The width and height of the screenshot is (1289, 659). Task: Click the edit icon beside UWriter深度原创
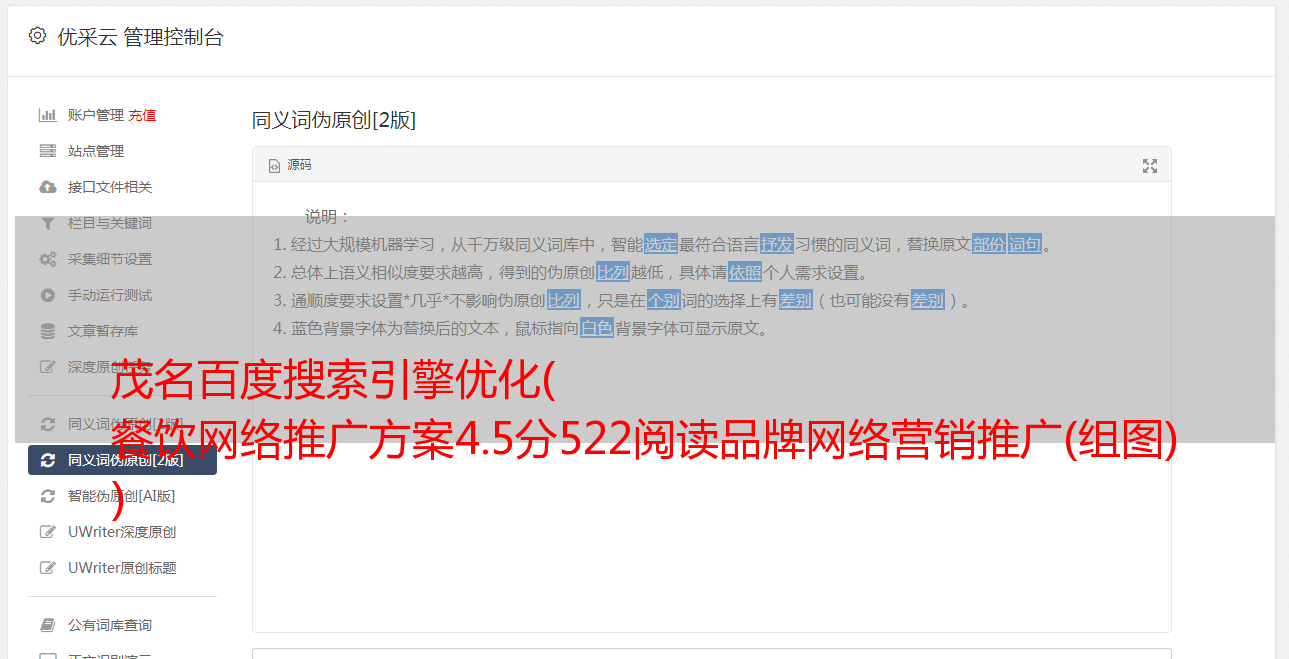[x=47, y=532]
